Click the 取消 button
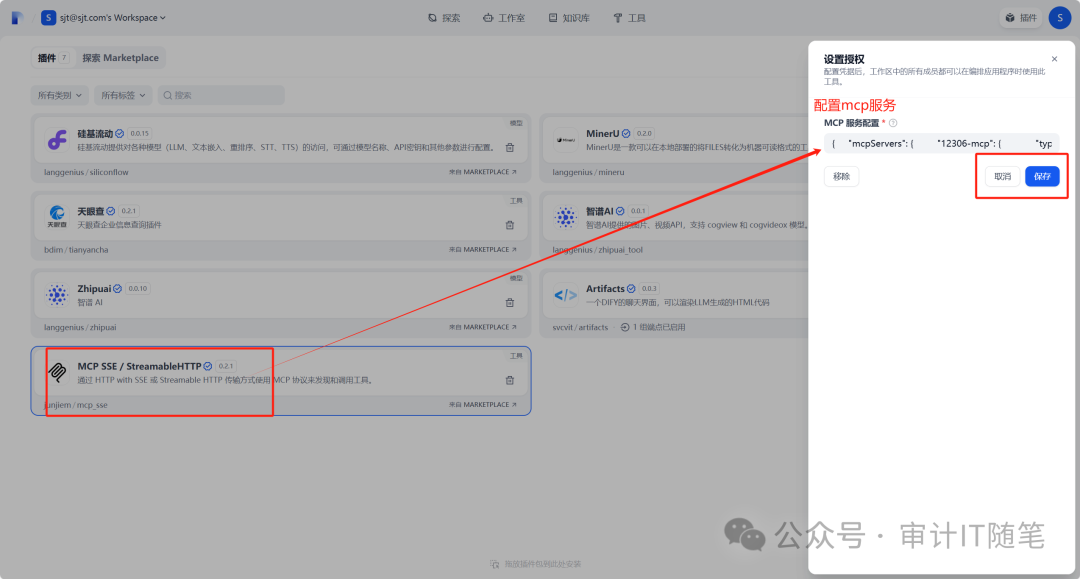The width and height of the screenshot is (1080, 579). [x=1002, y=176]
